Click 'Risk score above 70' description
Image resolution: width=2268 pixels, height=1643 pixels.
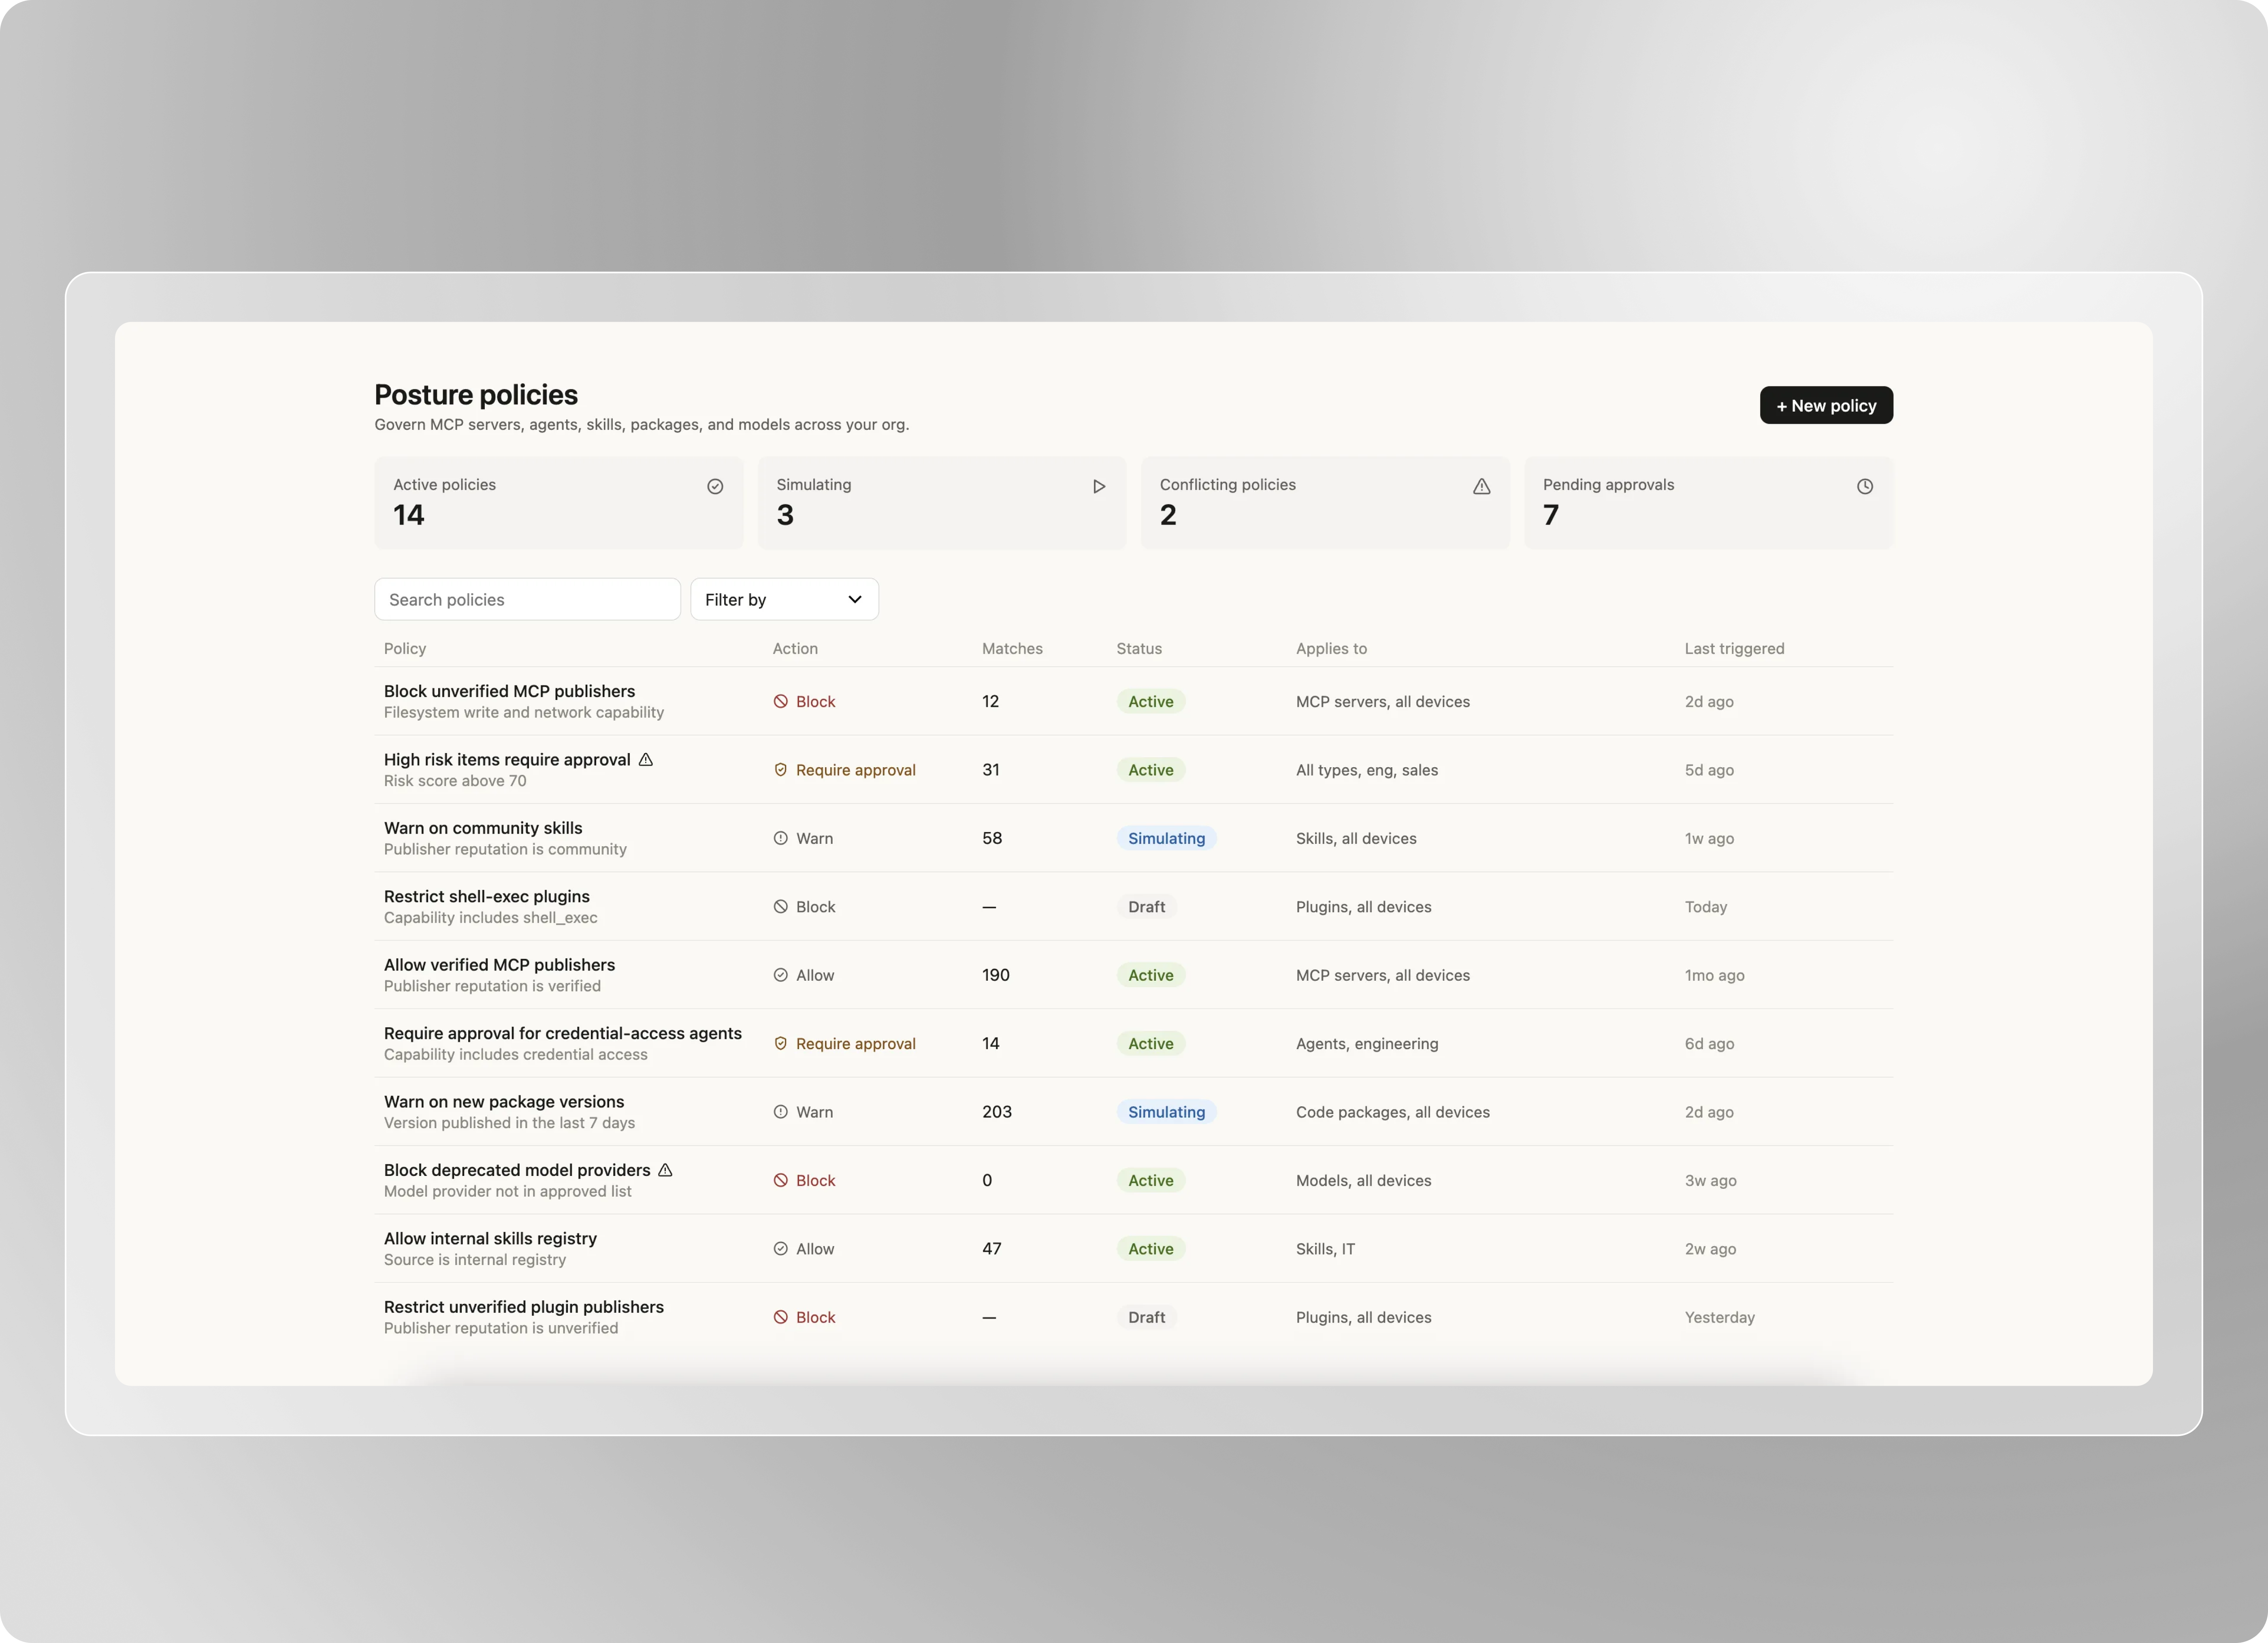tap(455, 780)
